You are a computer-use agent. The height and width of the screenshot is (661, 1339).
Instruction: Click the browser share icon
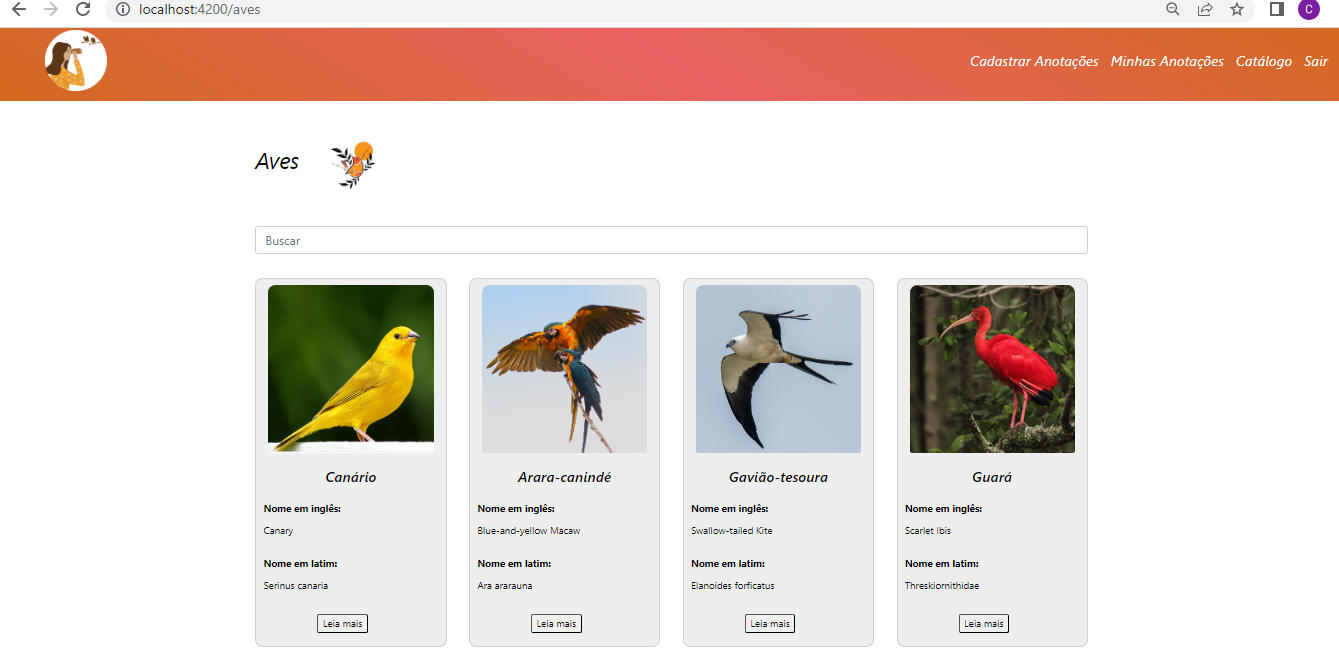(x=1204, y=10)
